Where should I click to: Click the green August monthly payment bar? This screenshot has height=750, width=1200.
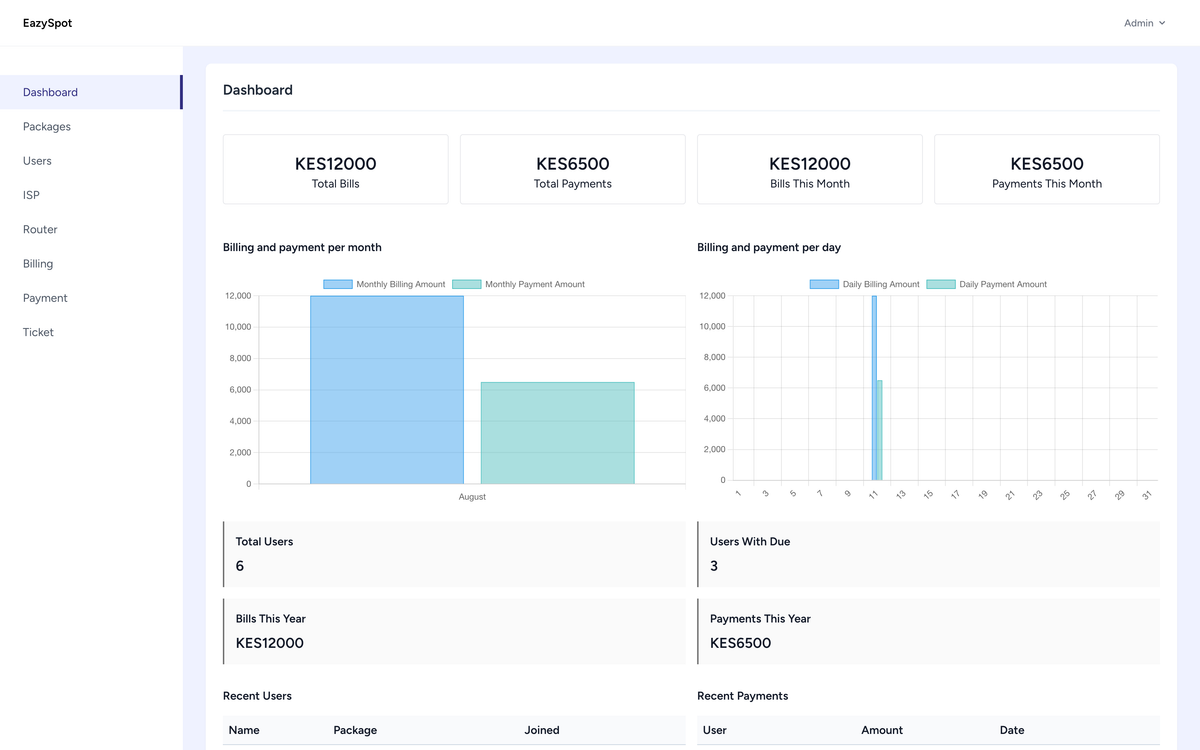[557, 433]
